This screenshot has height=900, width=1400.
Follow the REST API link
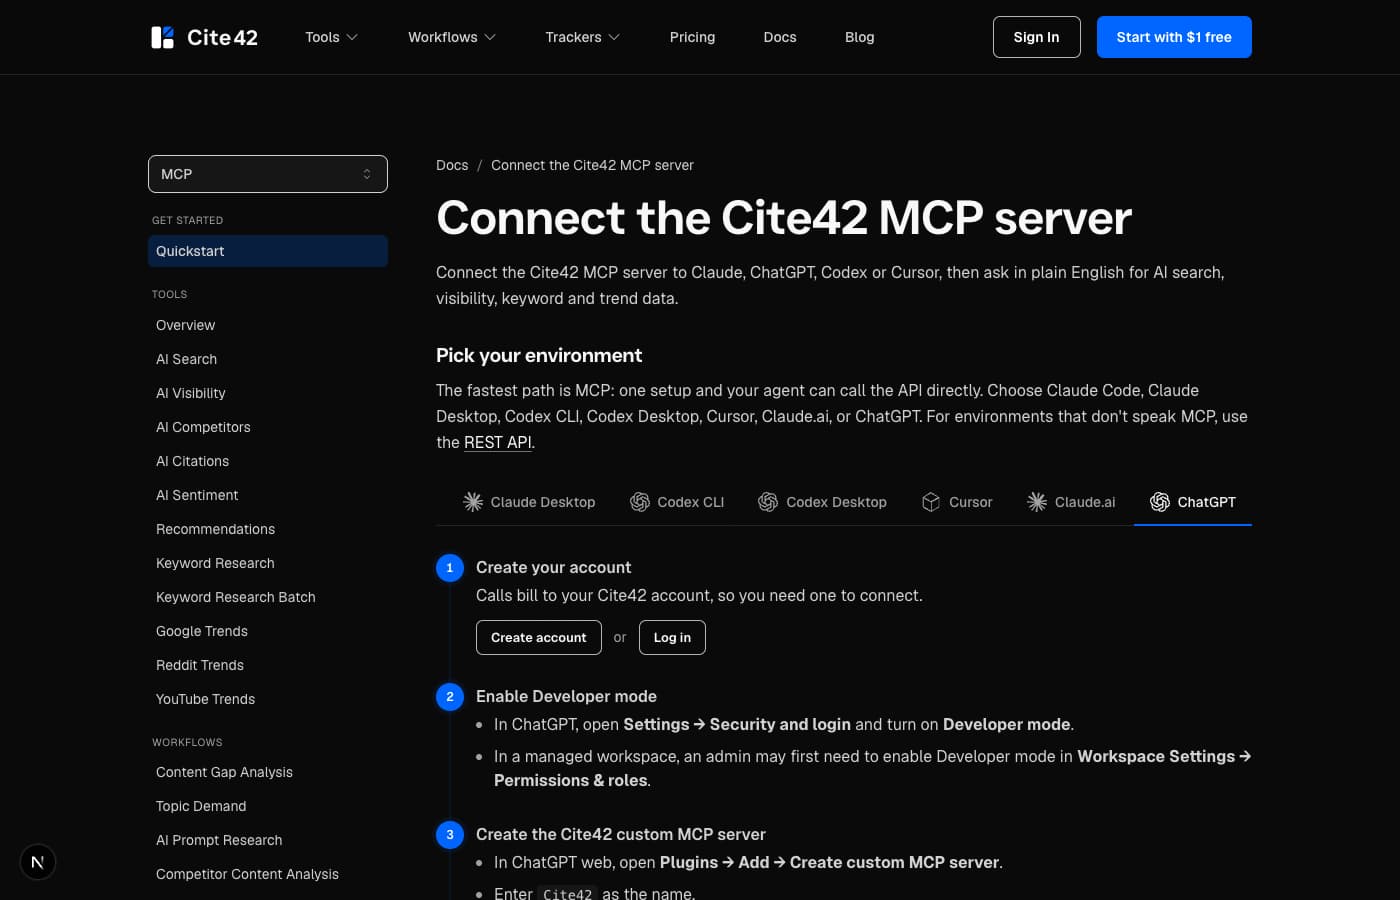[498, 442]
